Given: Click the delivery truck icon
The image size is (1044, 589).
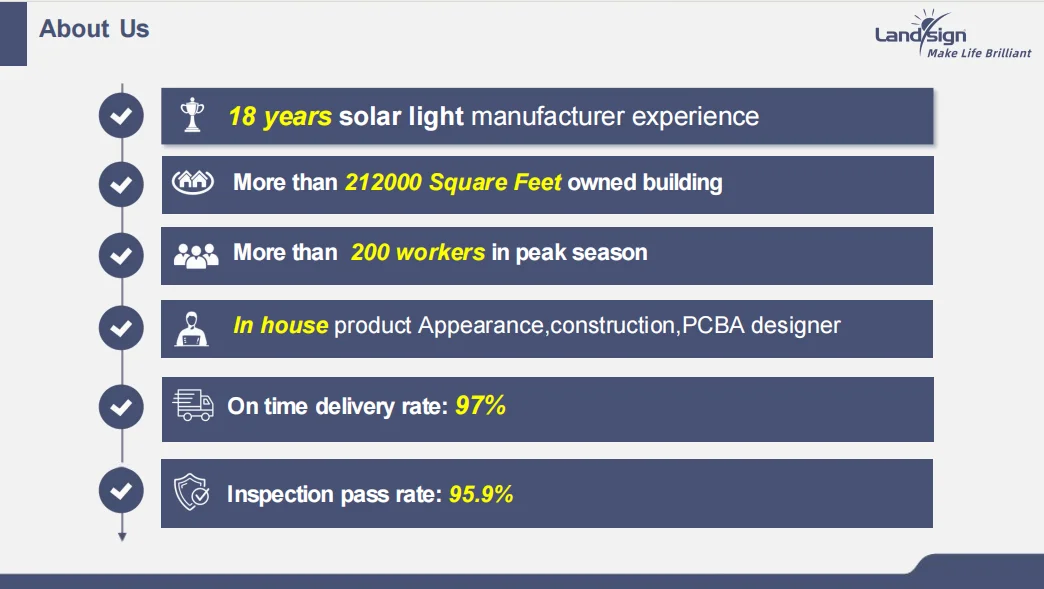Looking at the screenshot, I should (194, 404).
